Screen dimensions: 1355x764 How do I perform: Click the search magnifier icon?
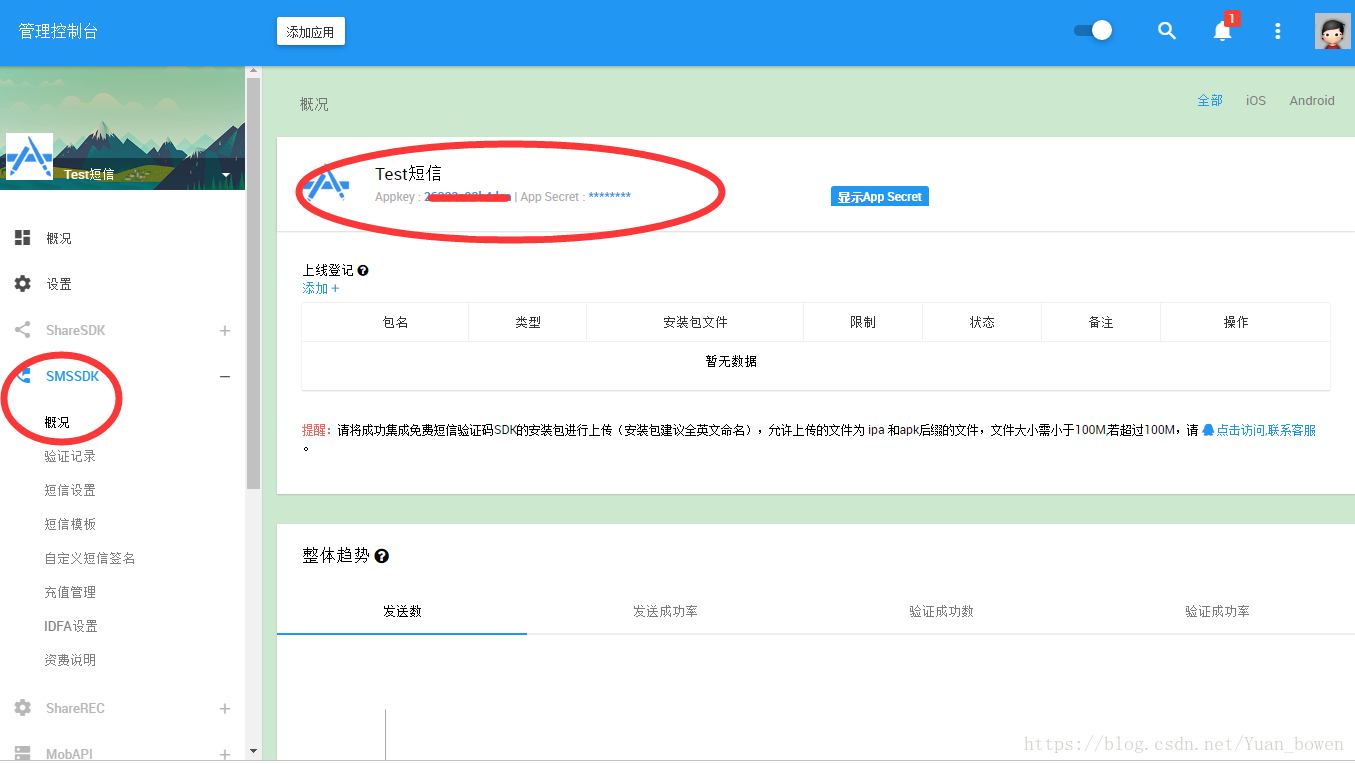pos(1166,31)
